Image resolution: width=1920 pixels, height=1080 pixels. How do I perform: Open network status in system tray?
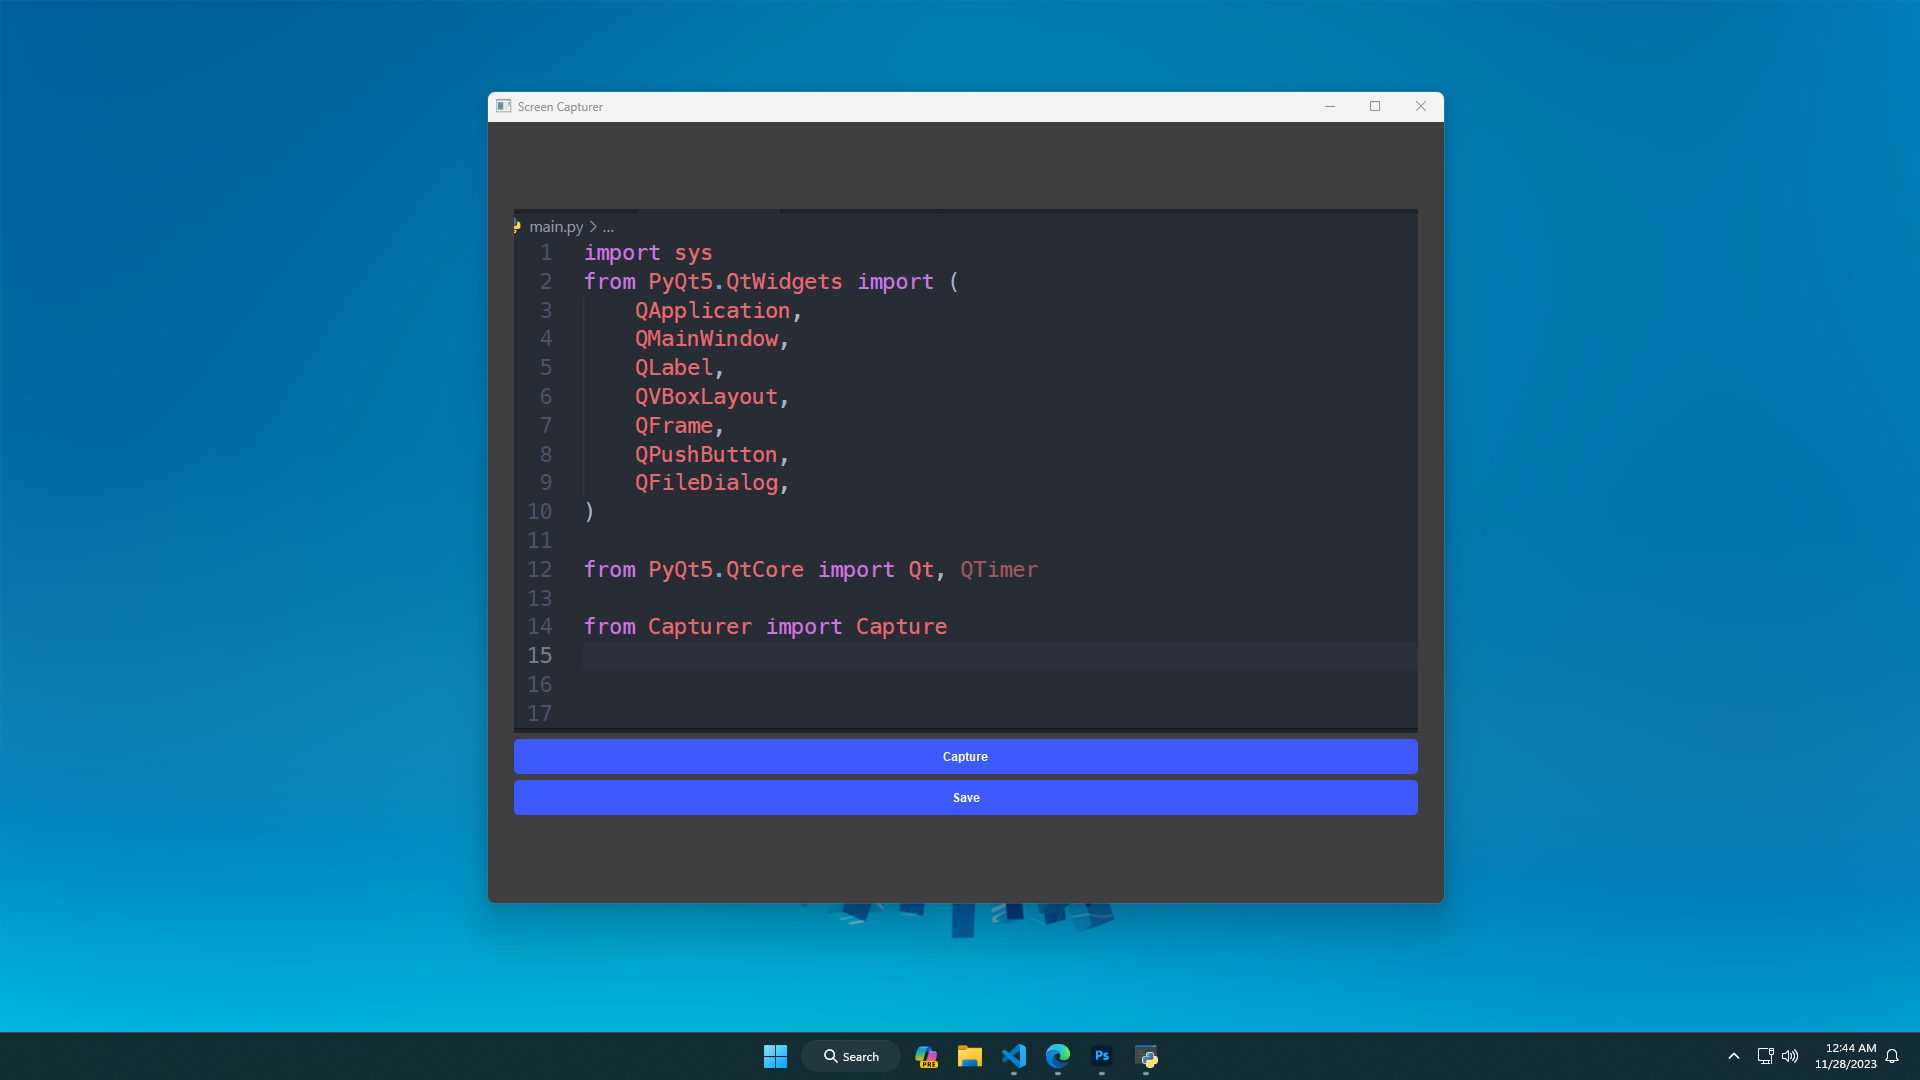tap(1765, 1056)
